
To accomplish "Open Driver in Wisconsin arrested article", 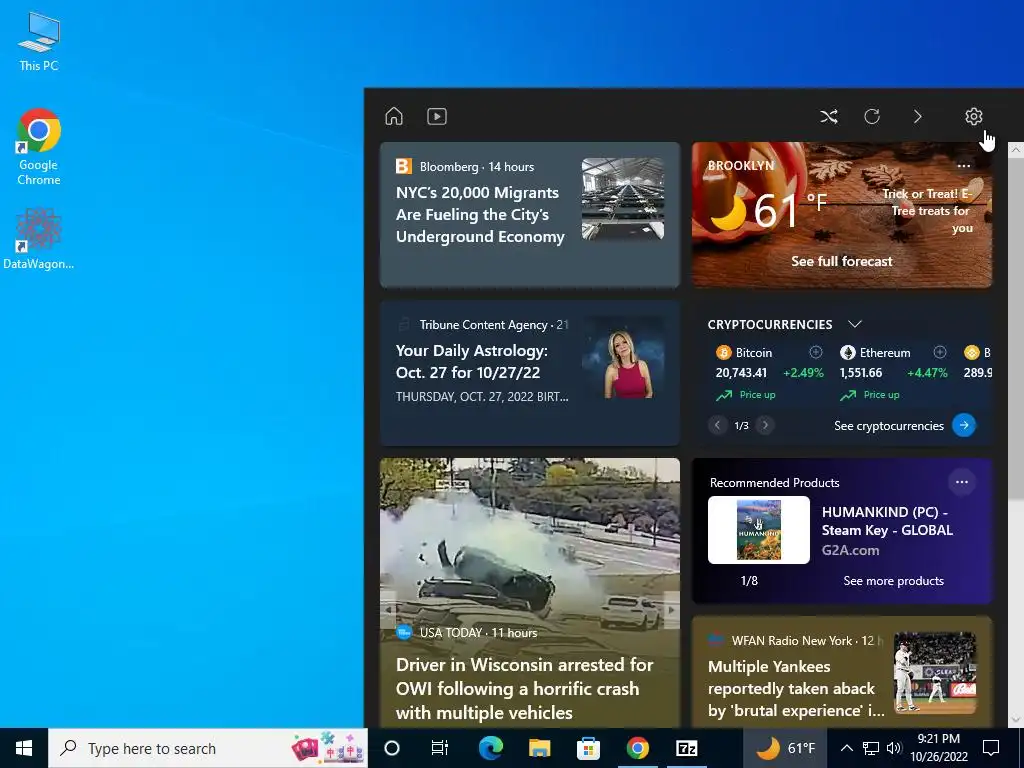I will (x=524, y=688).
